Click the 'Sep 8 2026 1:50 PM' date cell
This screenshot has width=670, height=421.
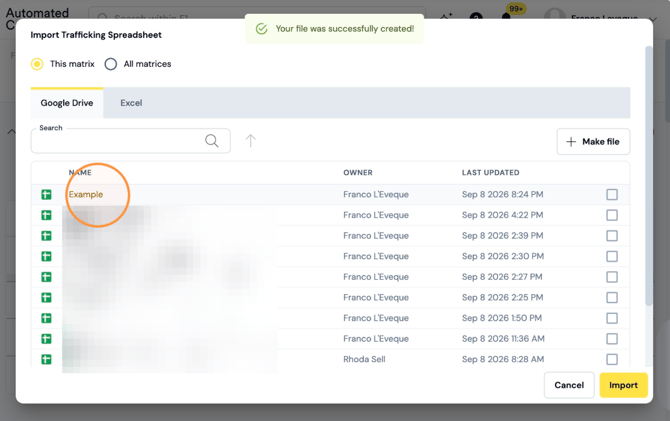[502, 318]
